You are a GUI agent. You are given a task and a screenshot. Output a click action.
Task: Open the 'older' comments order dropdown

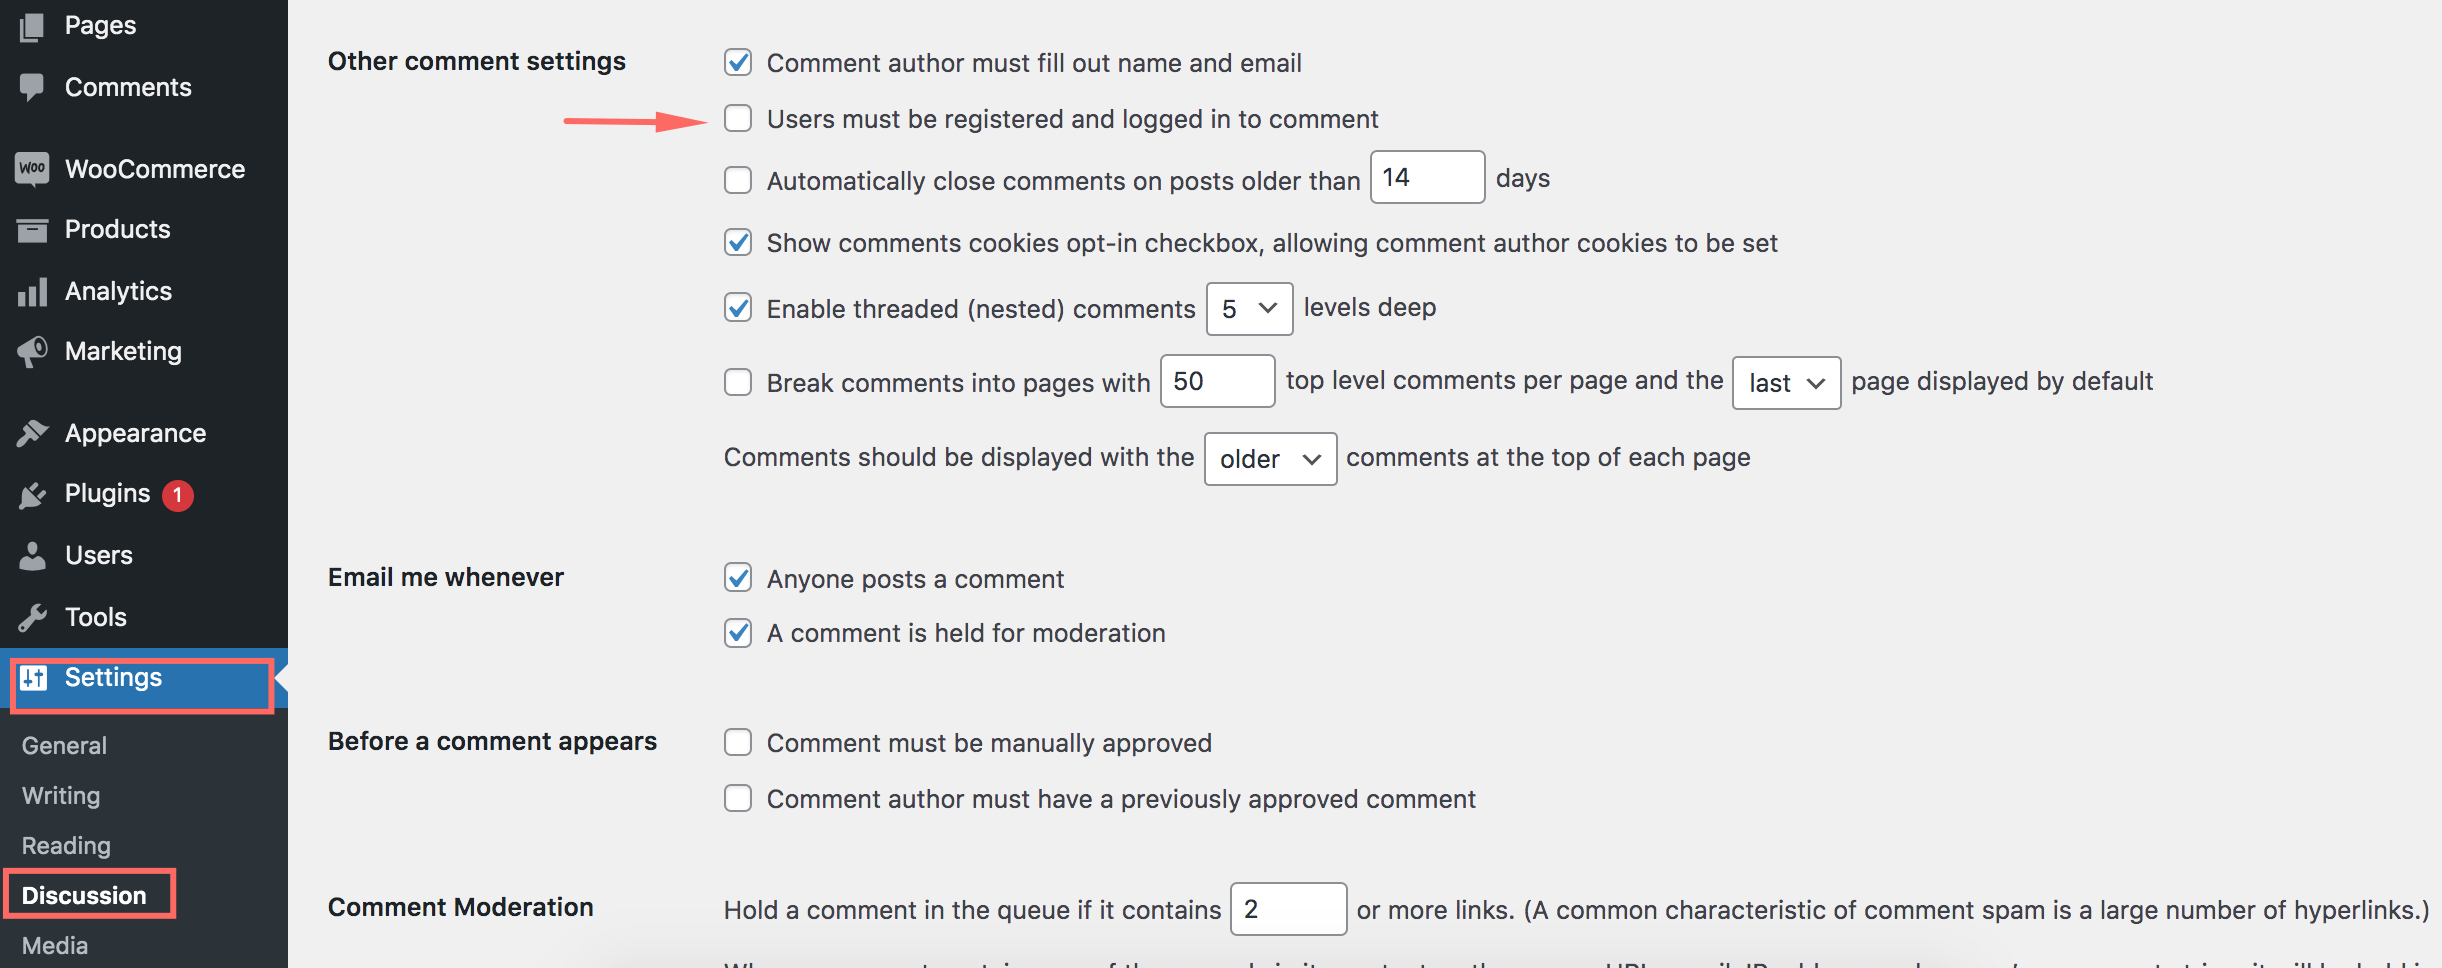pos(1270,459)
